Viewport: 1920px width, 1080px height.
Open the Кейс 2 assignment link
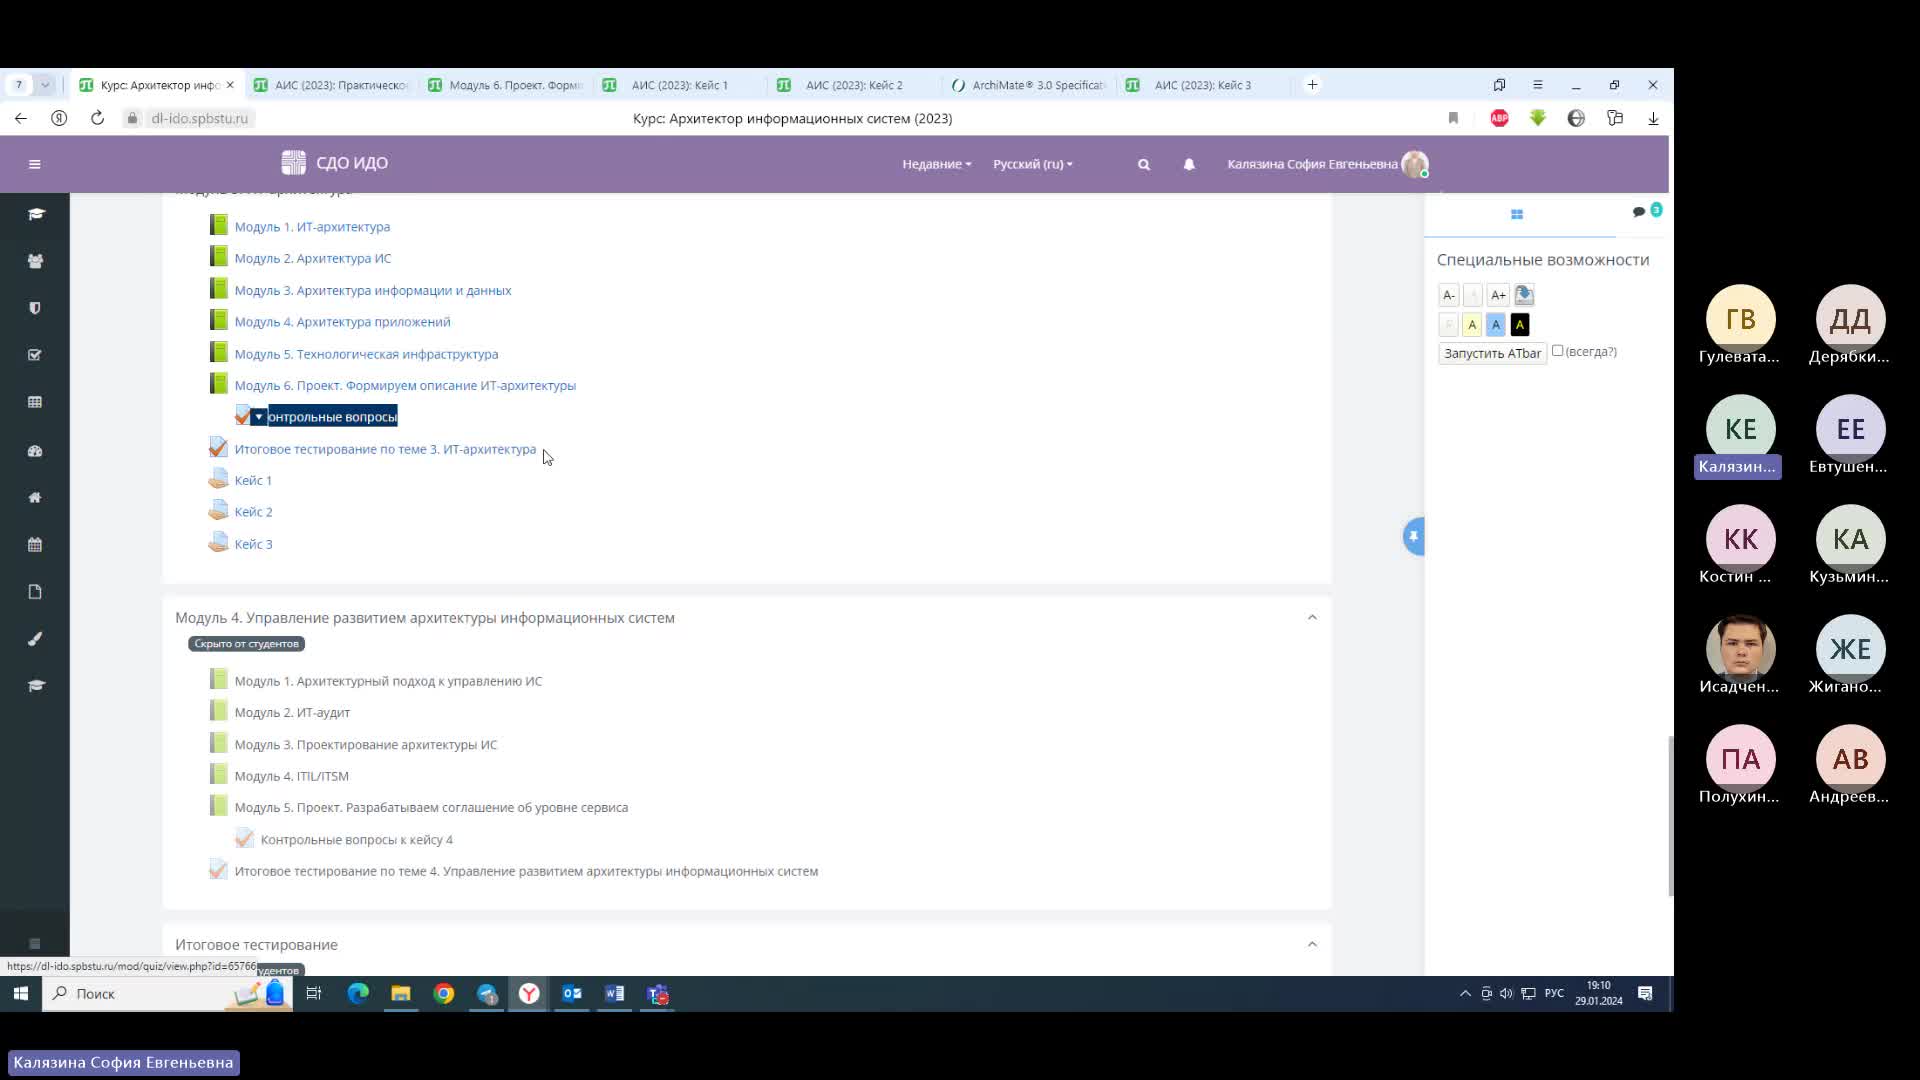253,512
